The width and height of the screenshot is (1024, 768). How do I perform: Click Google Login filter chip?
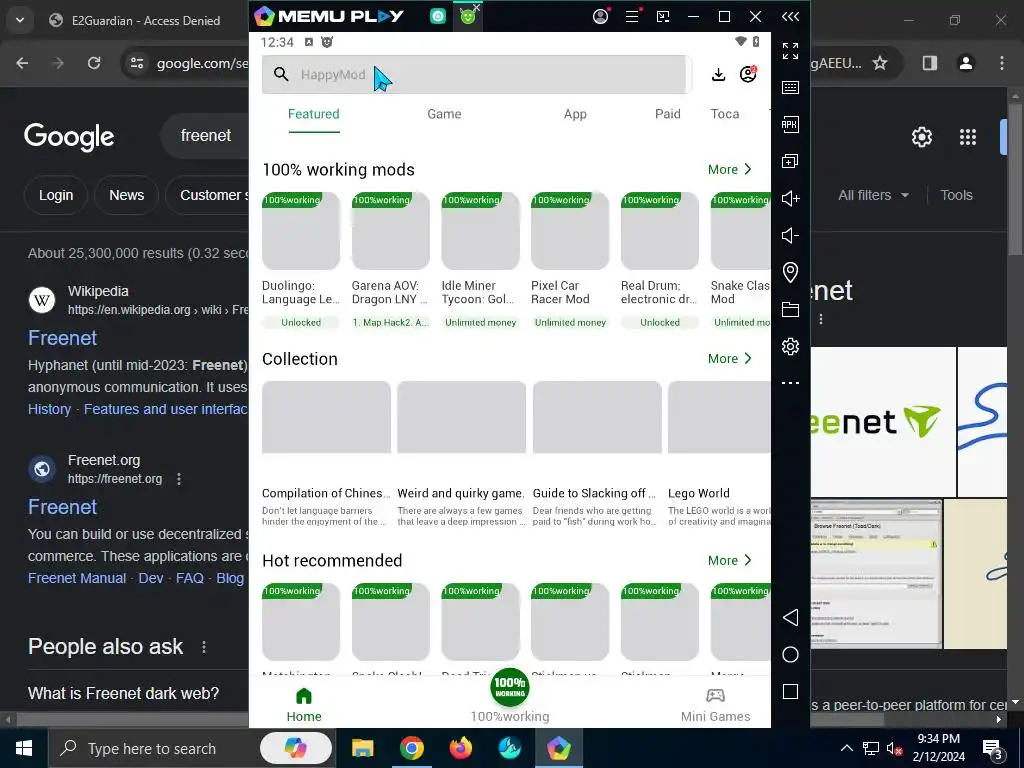pyautogui.click(x=56, y=195)
